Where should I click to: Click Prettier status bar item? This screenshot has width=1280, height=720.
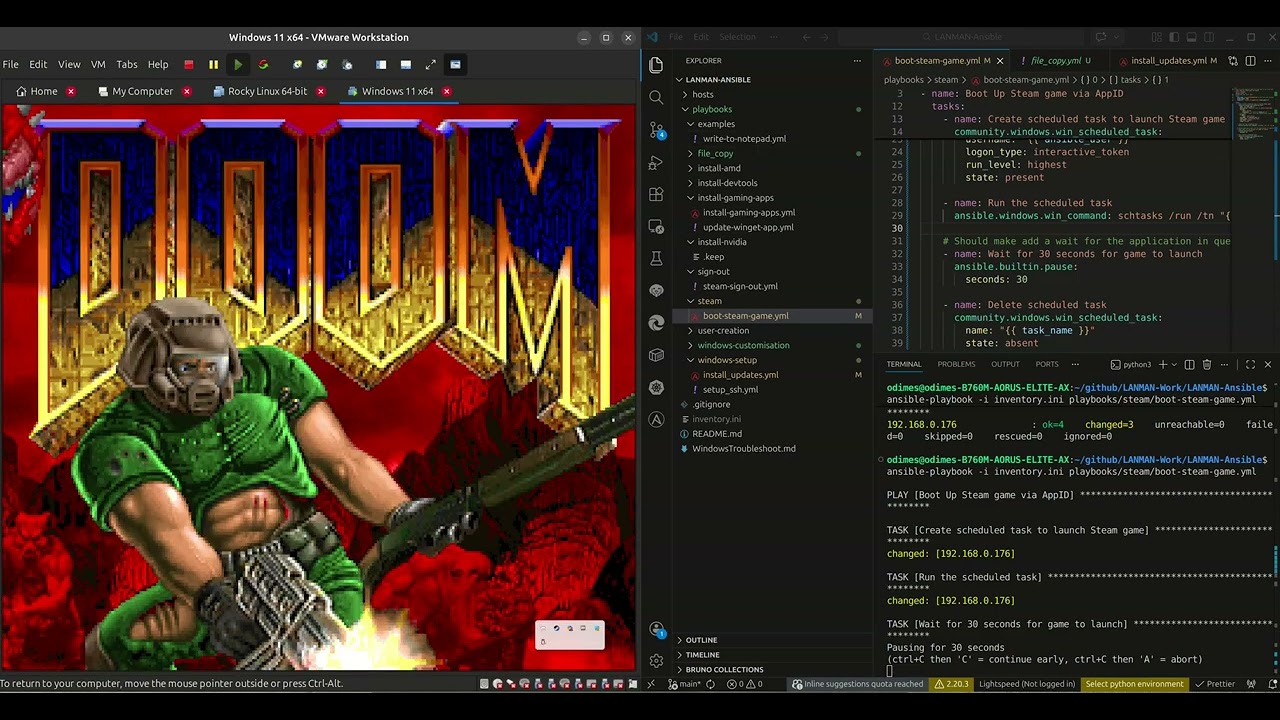(1215, 684)
